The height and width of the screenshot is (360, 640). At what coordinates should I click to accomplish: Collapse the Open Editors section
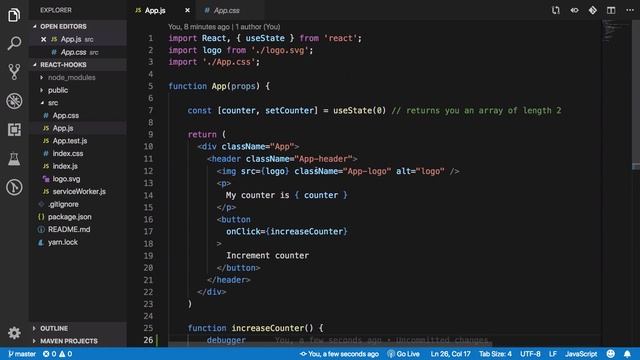(x=78, y=26)
